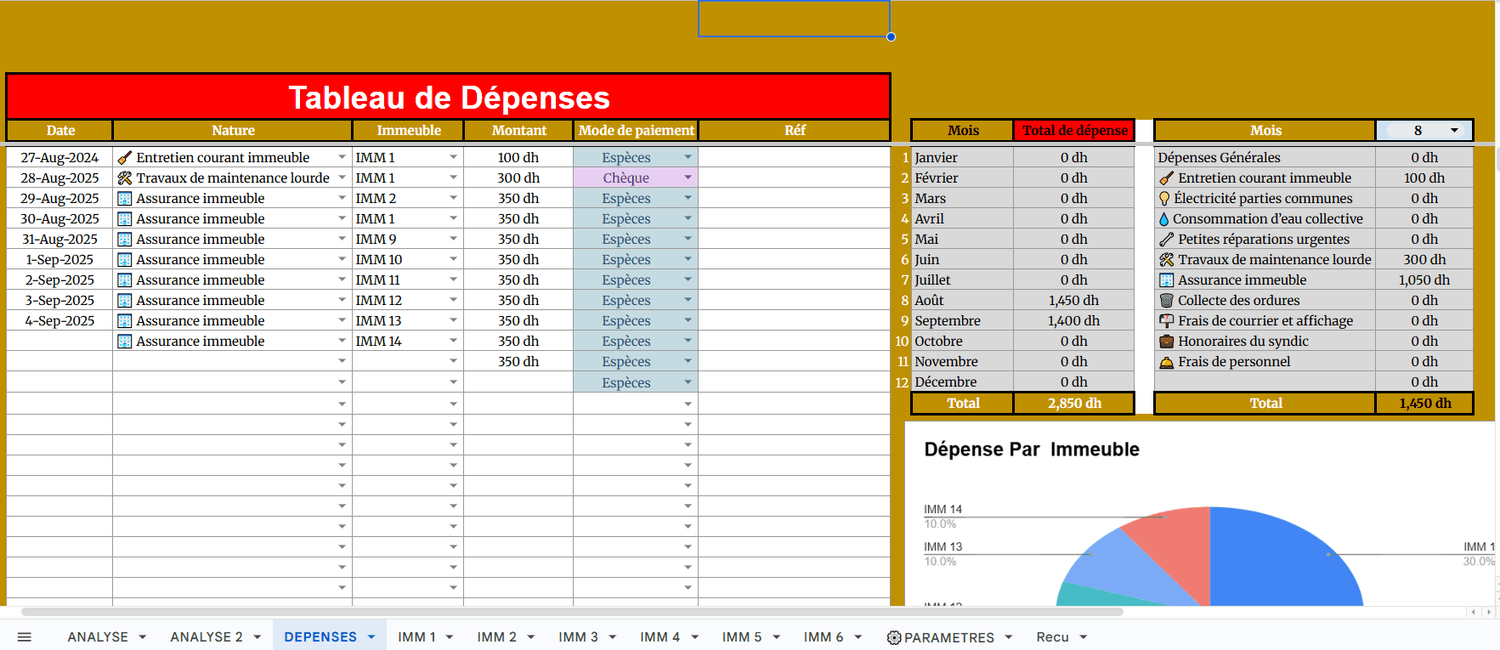Switch to the ANALYSE 2 sheet tab

(x=207, y=637)
